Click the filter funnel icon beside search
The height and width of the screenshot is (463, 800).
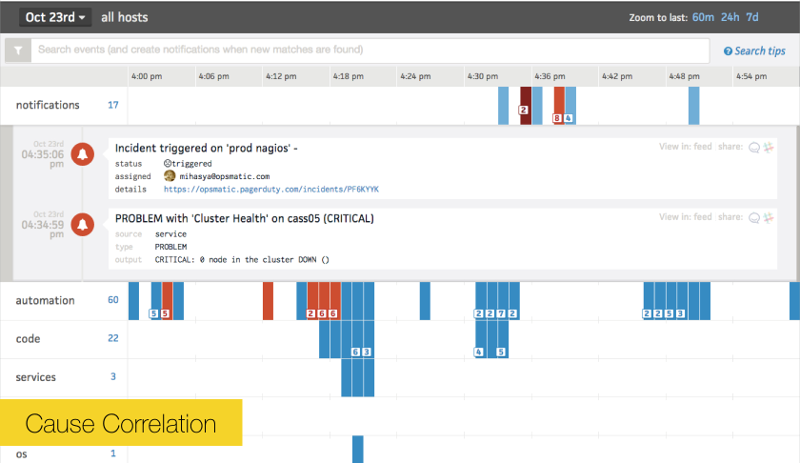pyautogui.click(x=16, y=50)
